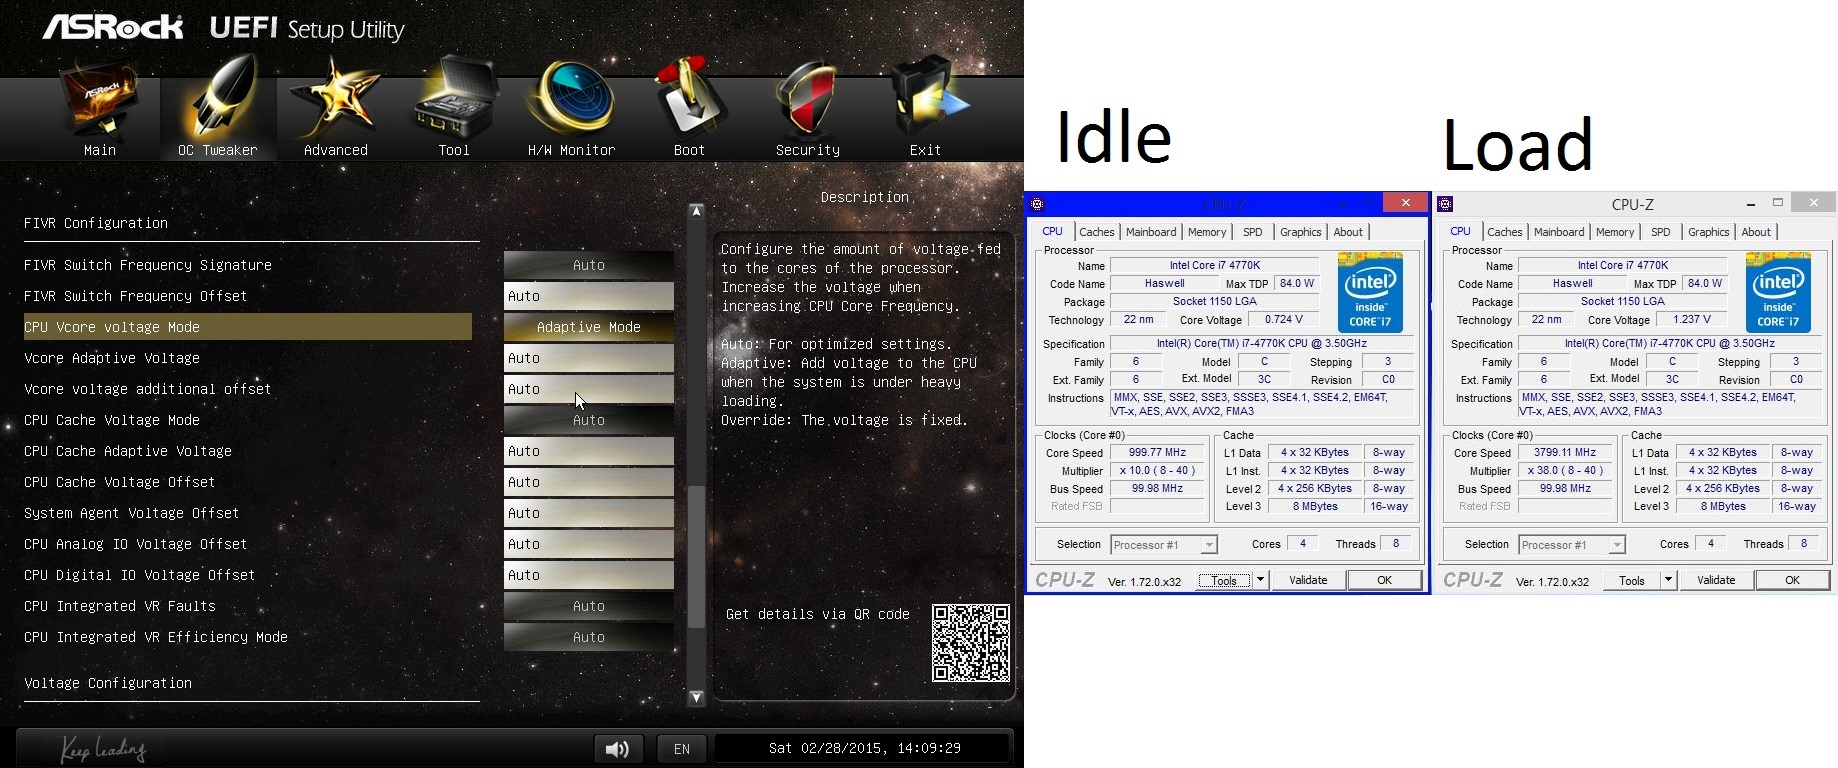Image resolution: width=1838 pixels, height=768 pixels.
Task: Click the date and time display
Action: tap(864, 748)
